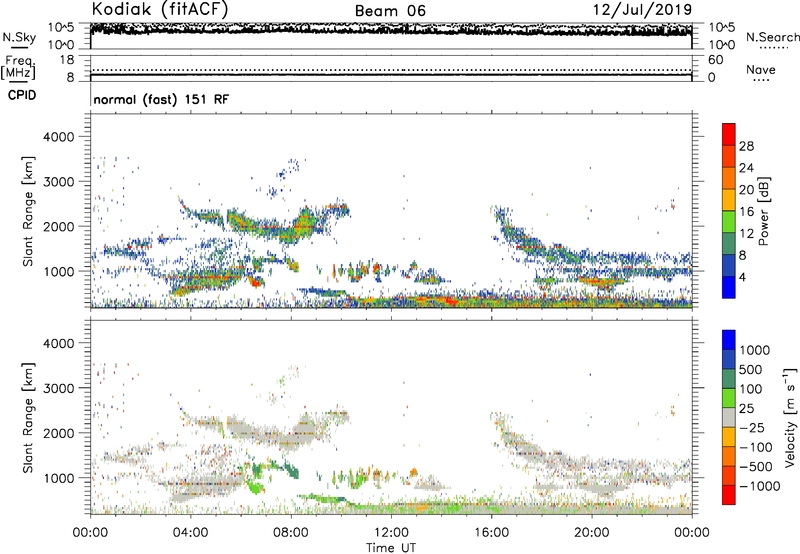Click the red bottom segment of Velocity color bar

(x=729, y=495)
